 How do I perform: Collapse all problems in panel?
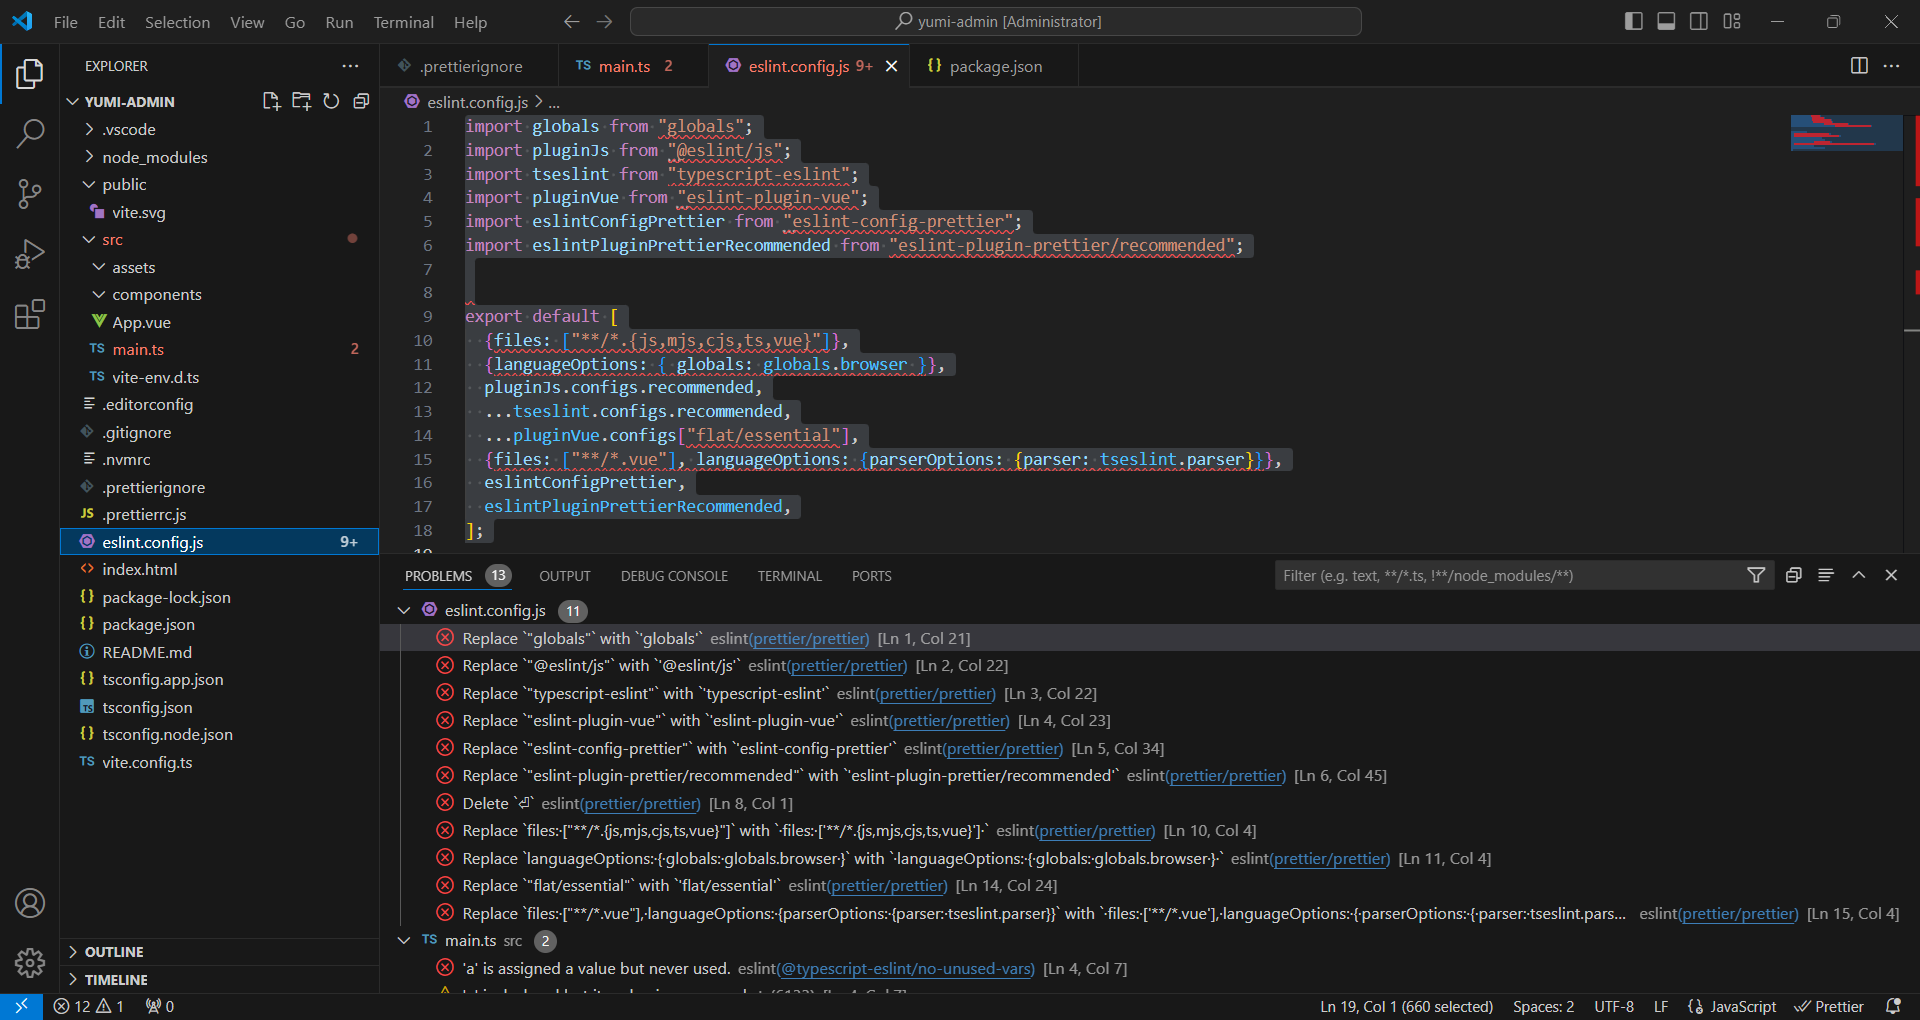pos(1793,575)
